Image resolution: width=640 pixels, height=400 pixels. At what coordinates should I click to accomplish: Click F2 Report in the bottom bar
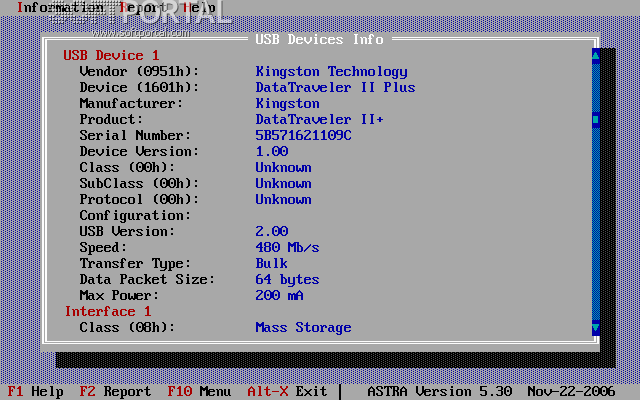(x=115, y=391)
